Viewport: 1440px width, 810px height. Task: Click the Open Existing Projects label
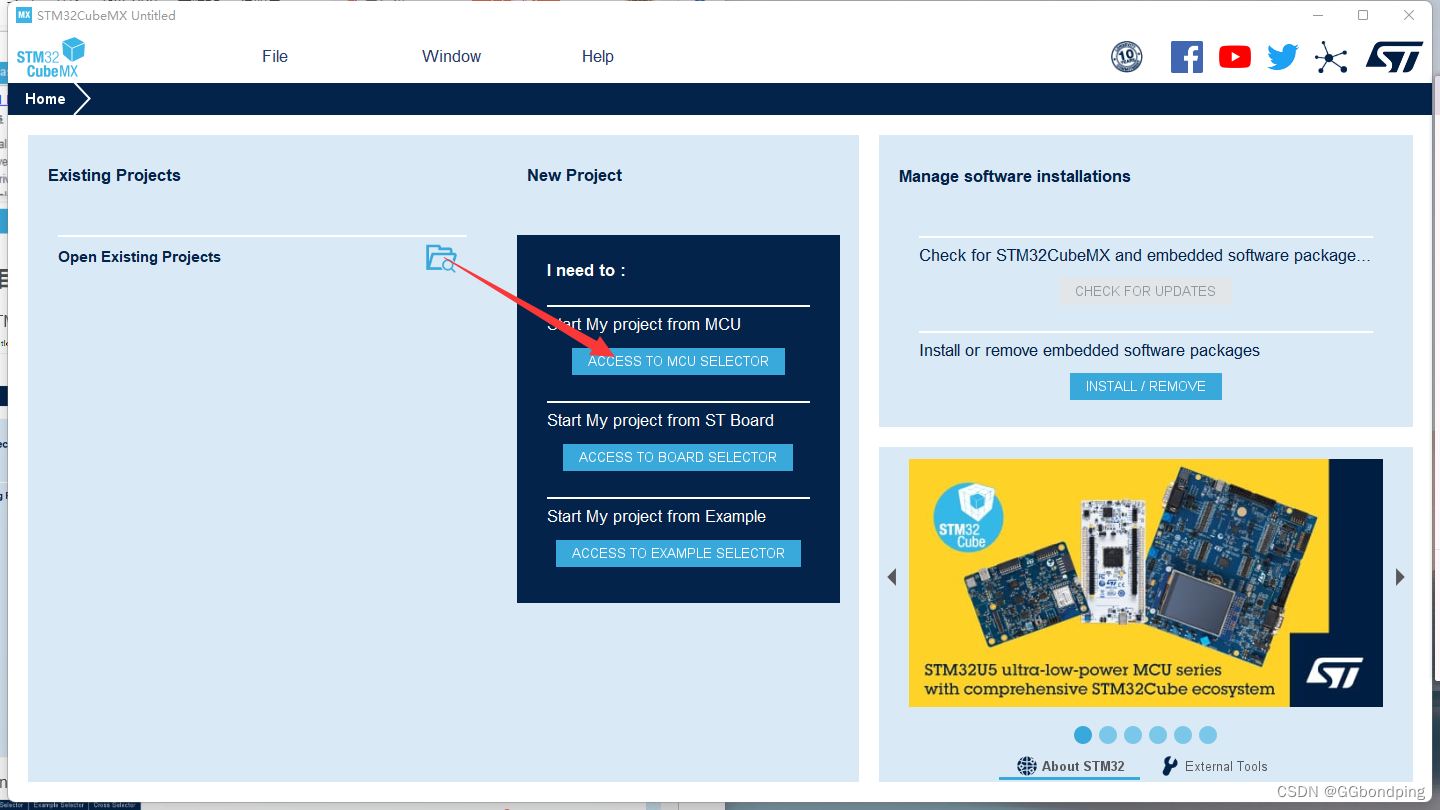[x=139, y=257]
